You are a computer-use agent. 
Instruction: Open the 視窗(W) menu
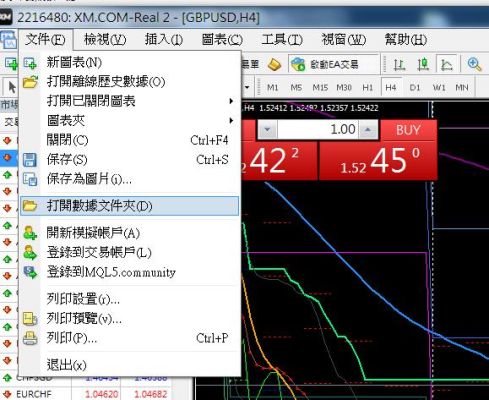(x=343, y=40)
